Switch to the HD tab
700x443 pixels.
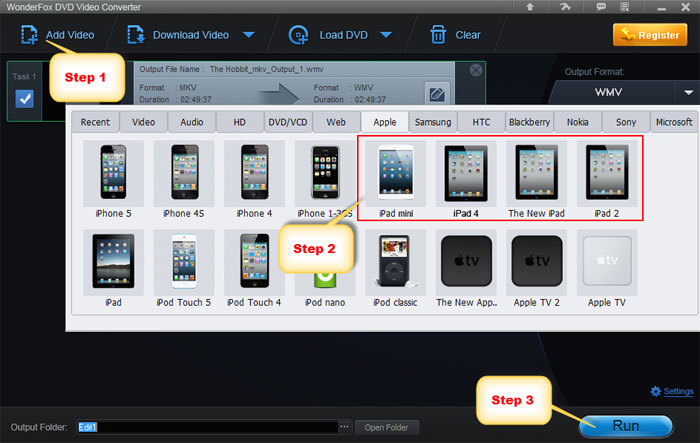coord(240,122)
